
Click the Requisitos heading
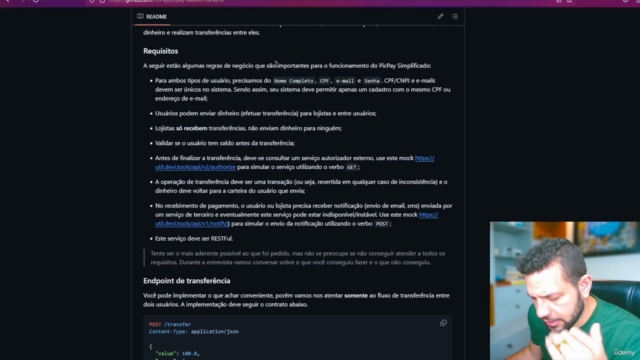(x=160, y=51)
